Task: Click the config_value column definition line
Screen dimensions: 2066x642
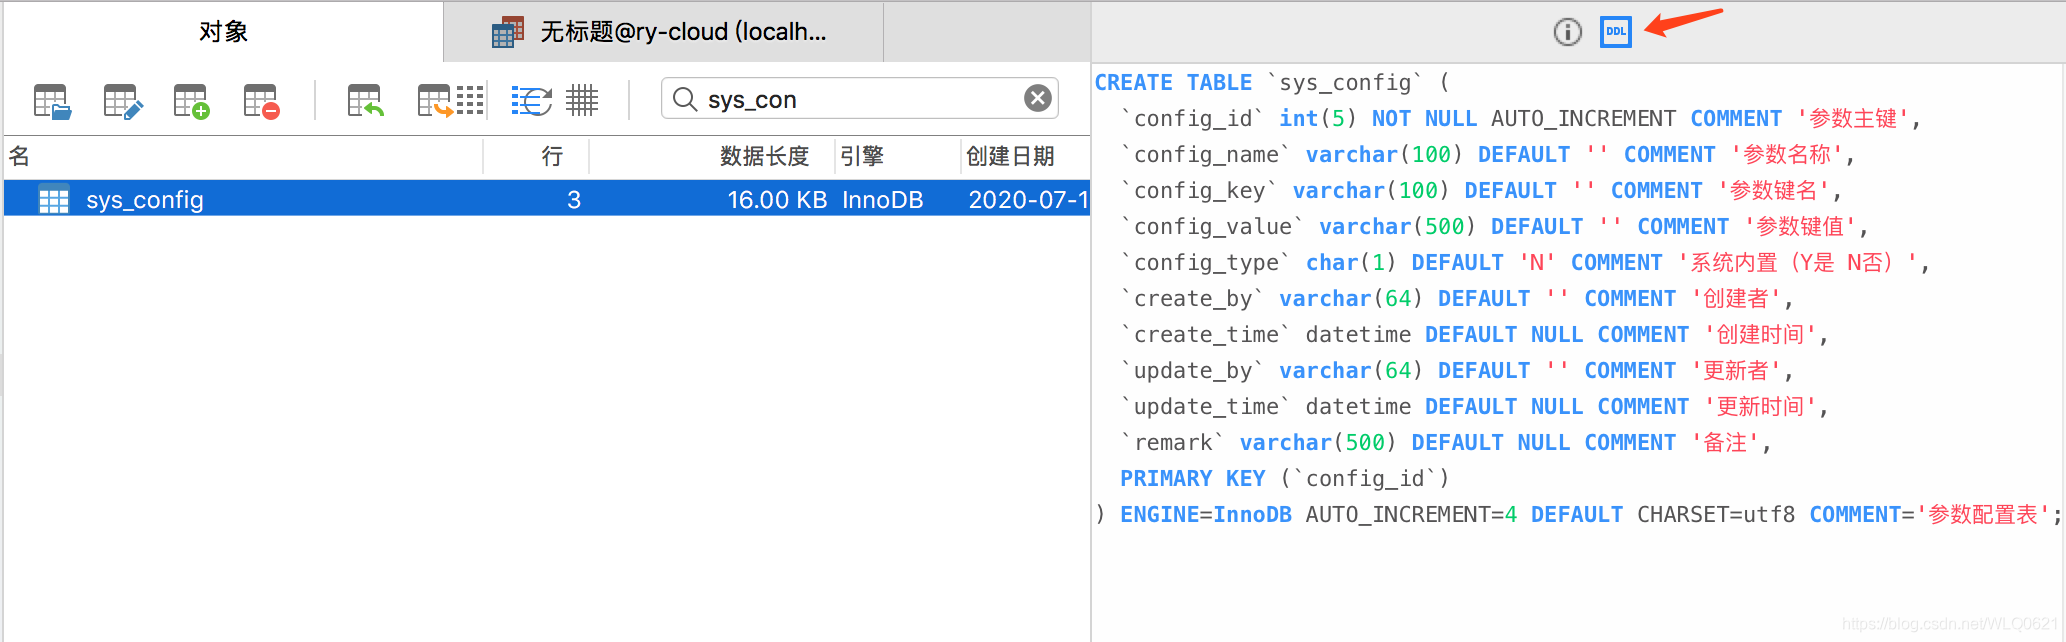Action: point(1494,226)
